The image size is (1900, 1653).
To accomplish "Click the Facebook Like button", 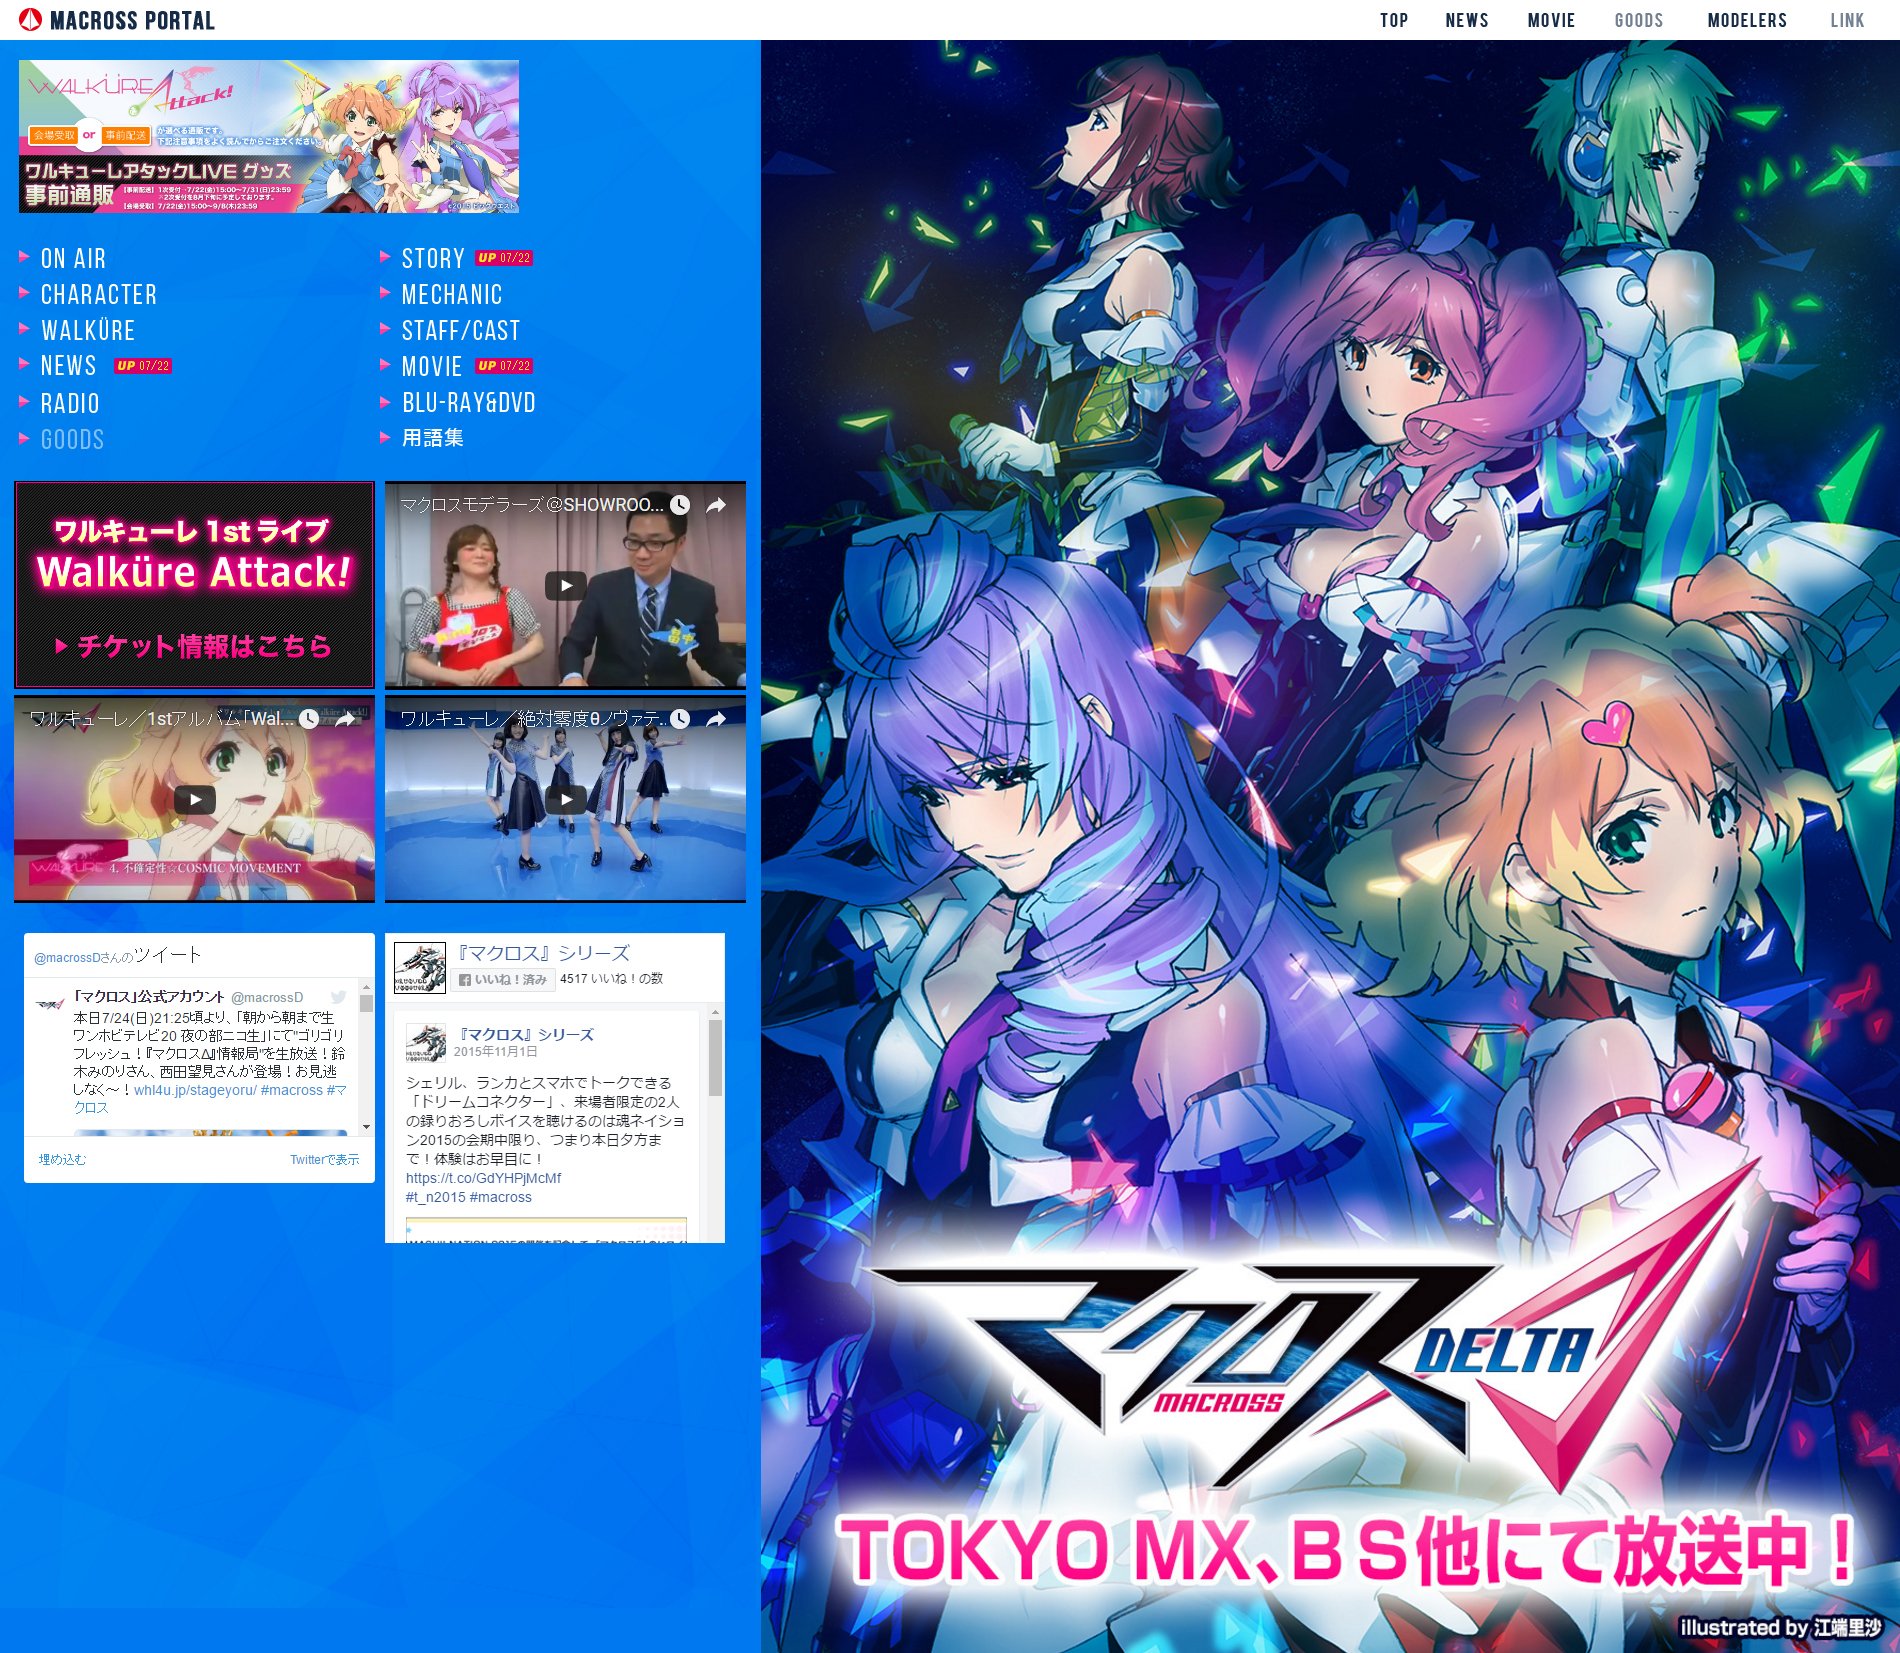I will coord(502,979).
